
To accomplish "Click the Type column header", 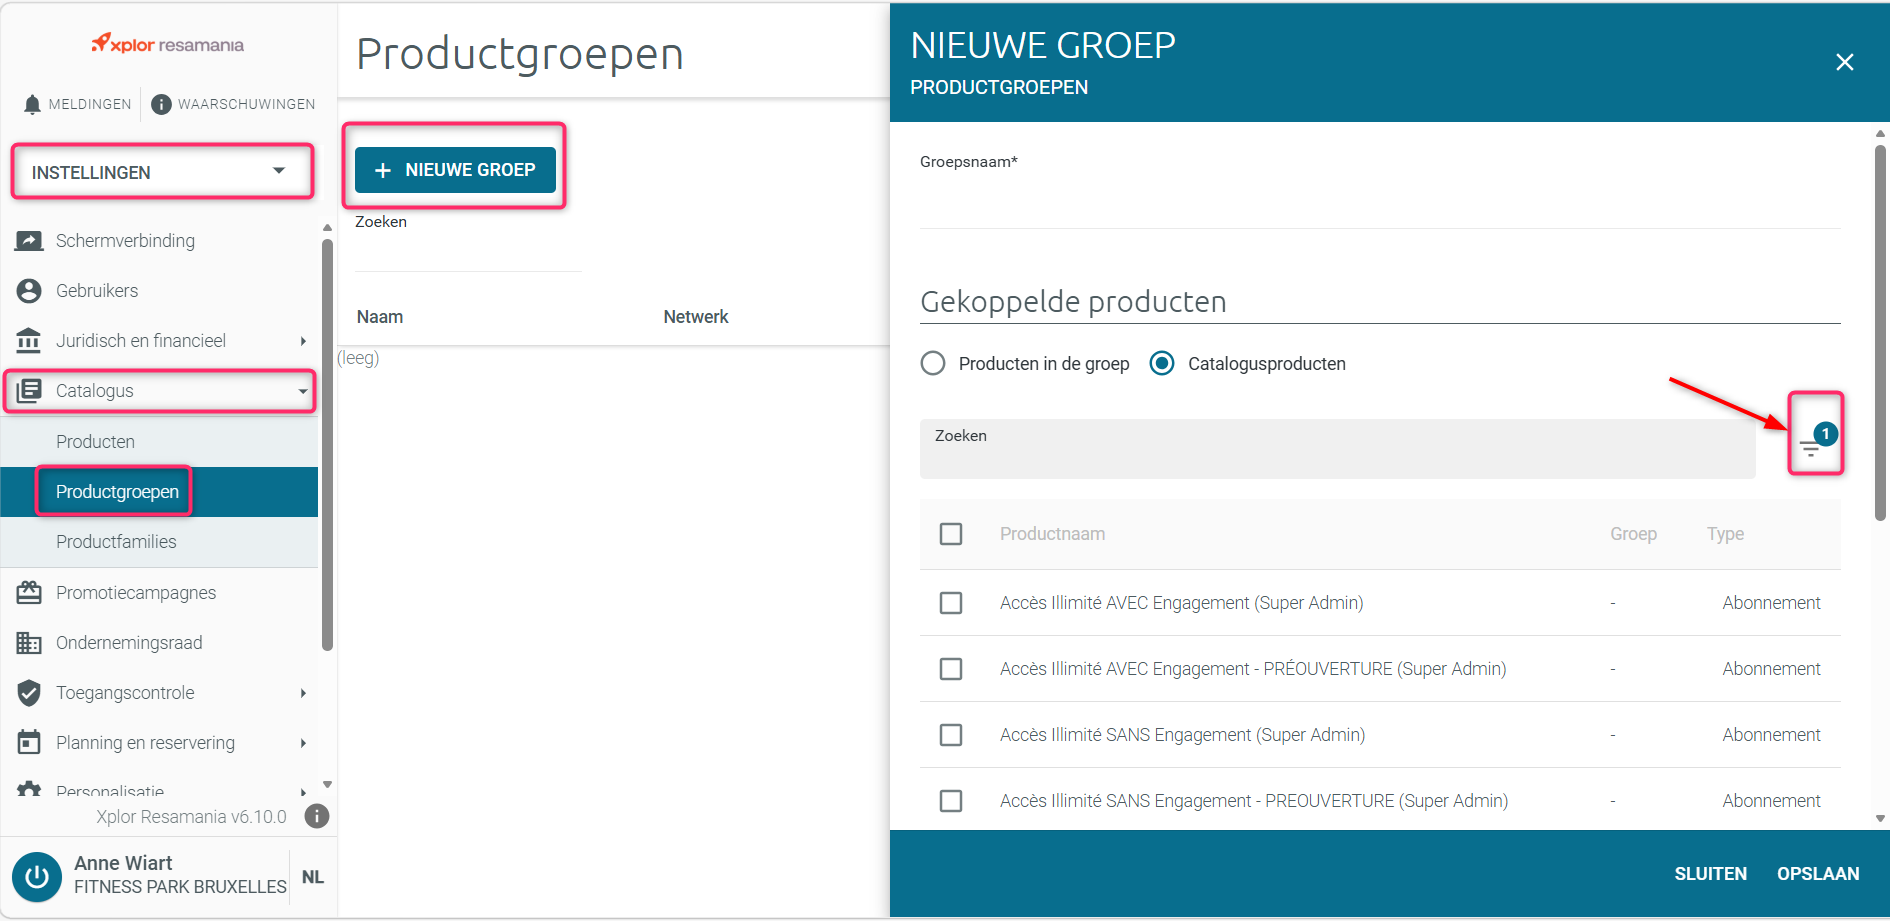I will [1725, 534].
